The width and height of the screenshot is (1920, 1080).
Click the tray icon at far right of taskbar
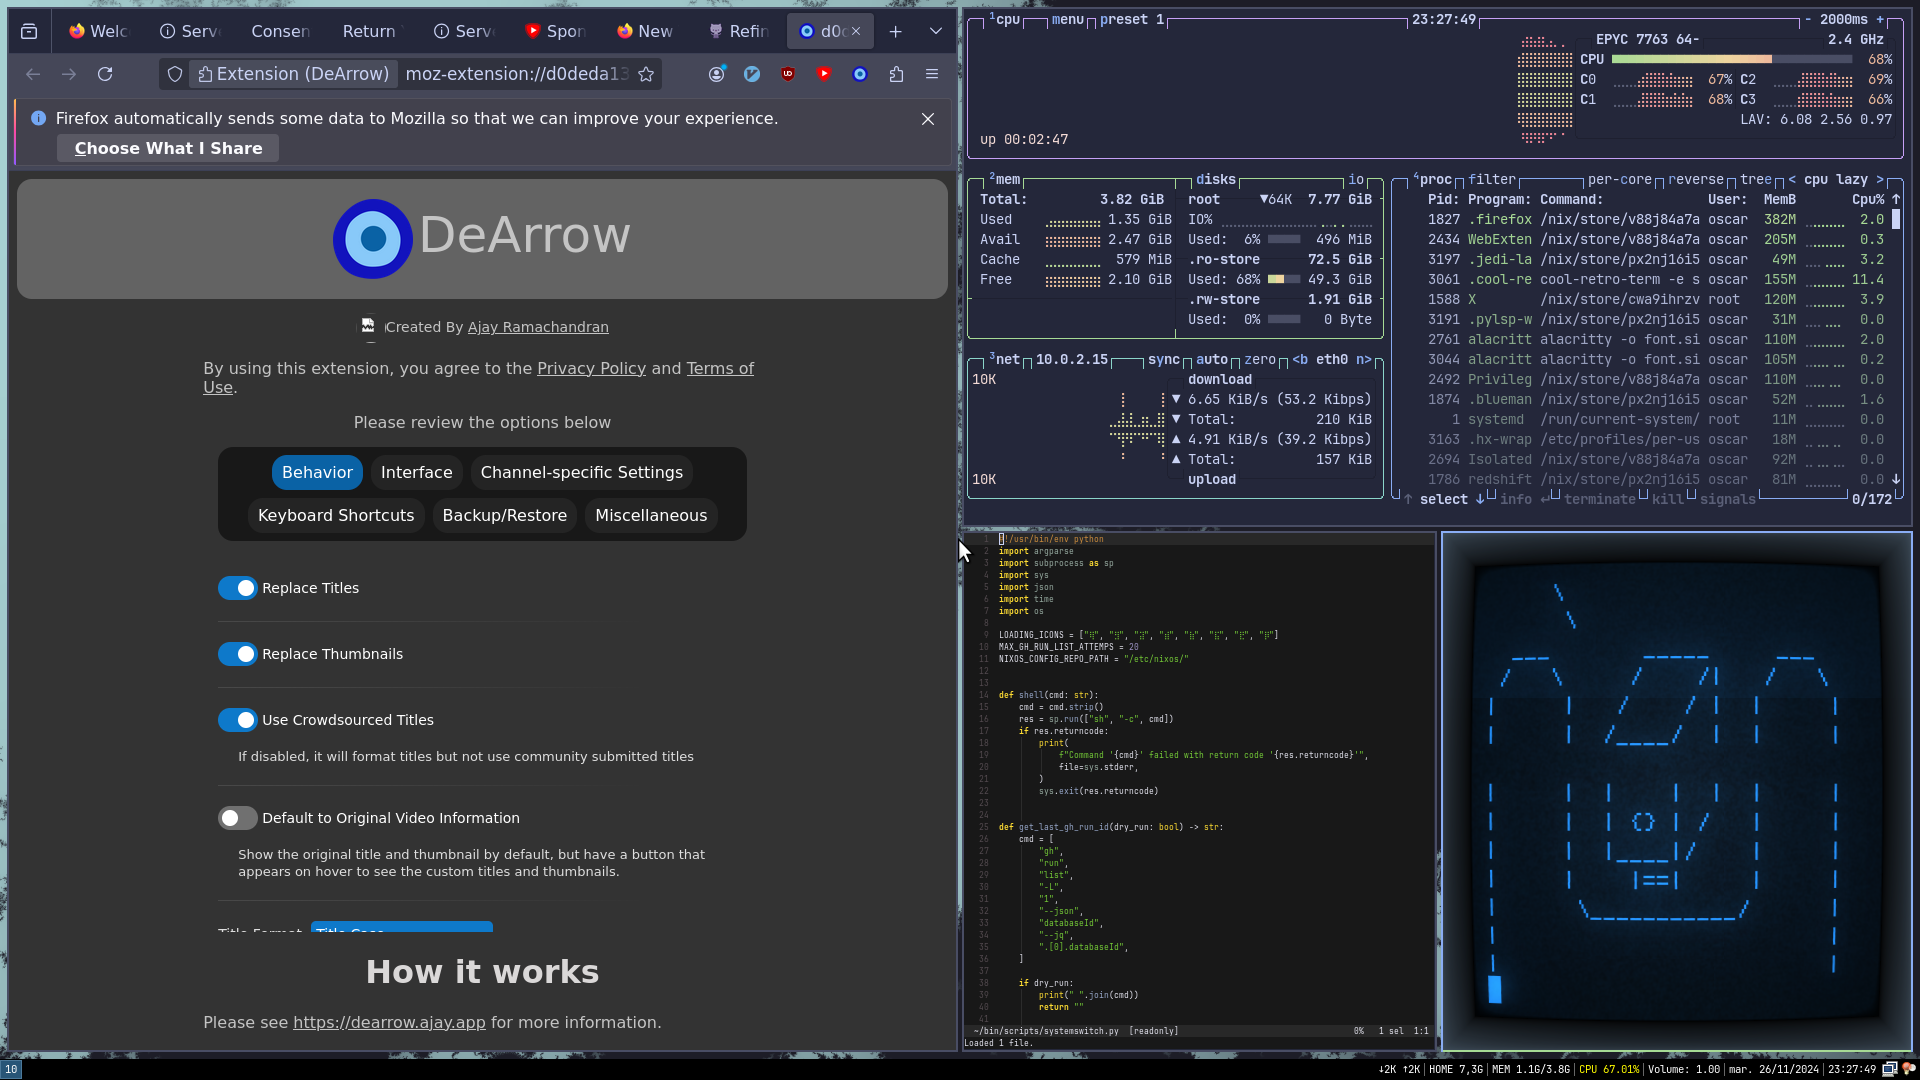click(x=1908, y=1069)
